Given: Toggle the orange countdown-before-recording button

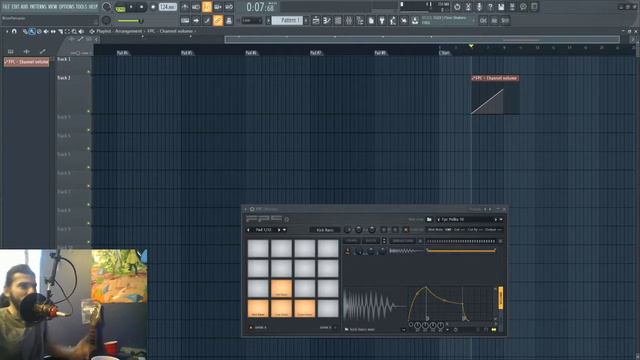Looking at the screenshot, I should click(207, 7).
